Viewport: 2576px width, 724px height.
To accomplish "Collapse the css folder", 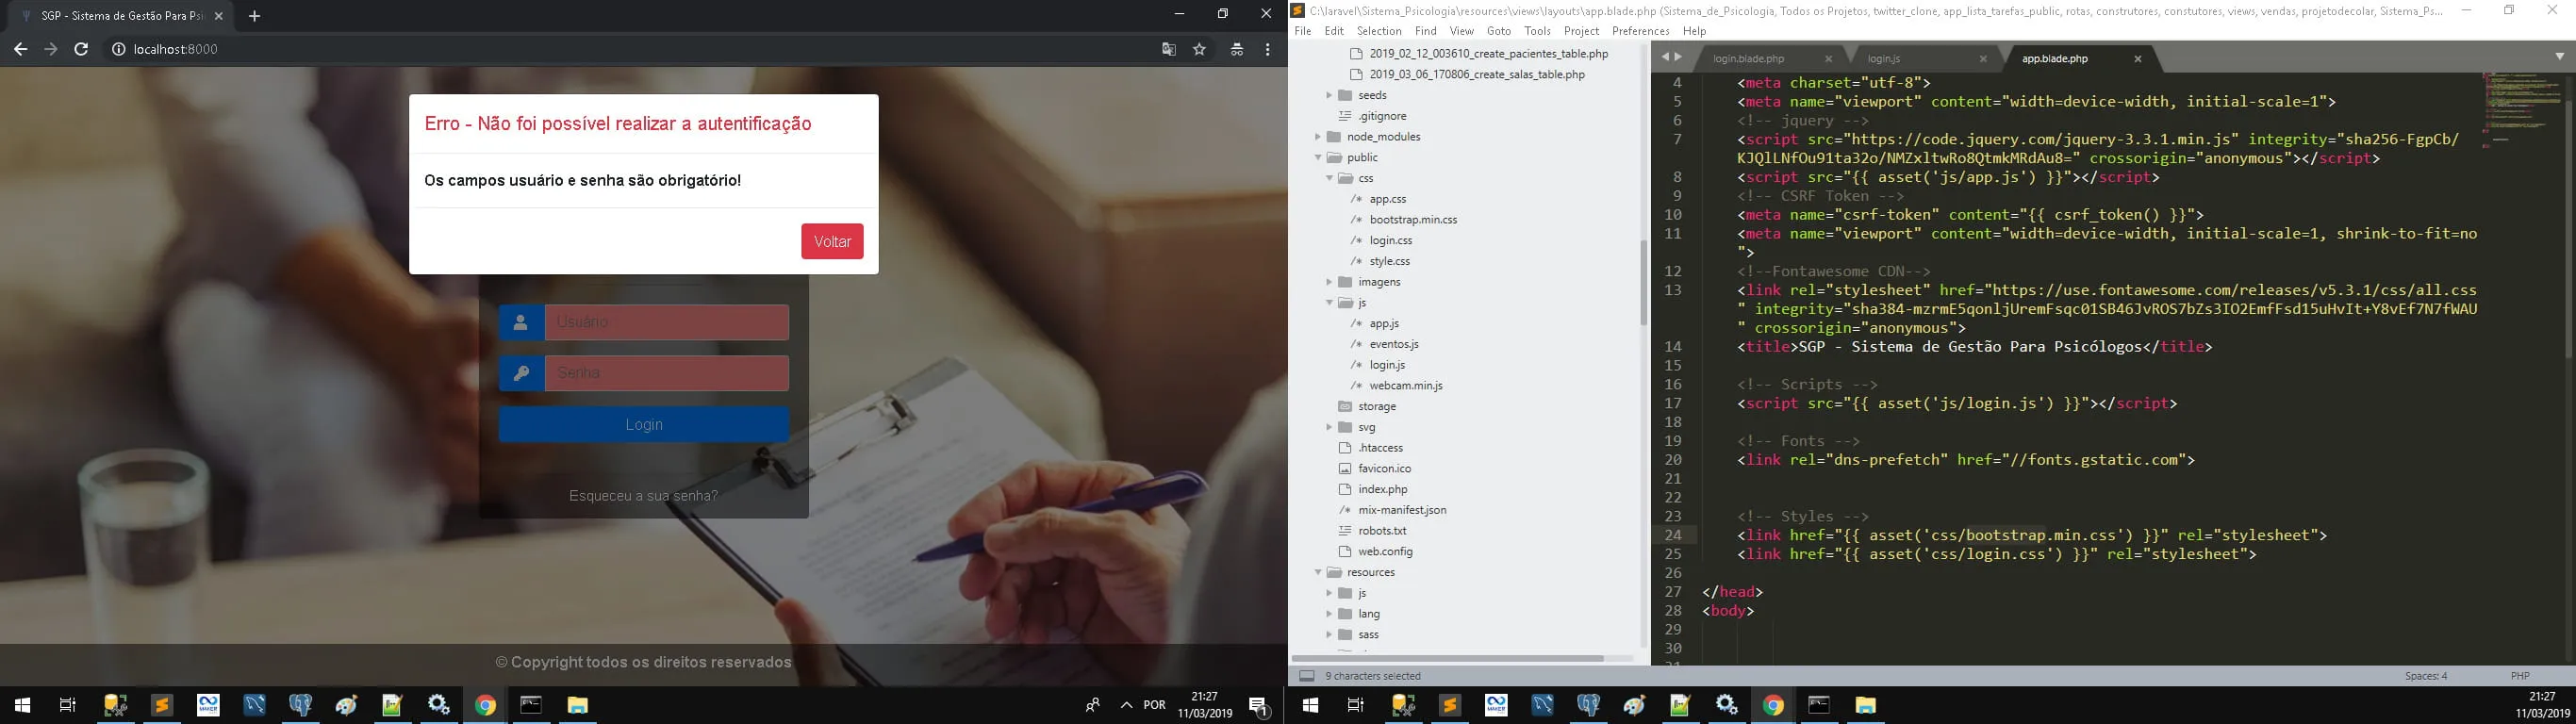I will (x=1329, y=178).
